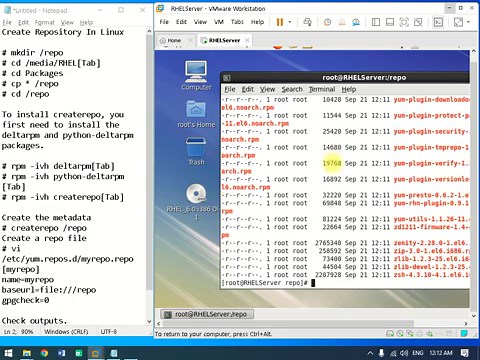Open terminal Edit menu
Image resolution: width=480 pixels, height=360 pixels.
click(x=248, y=89)
